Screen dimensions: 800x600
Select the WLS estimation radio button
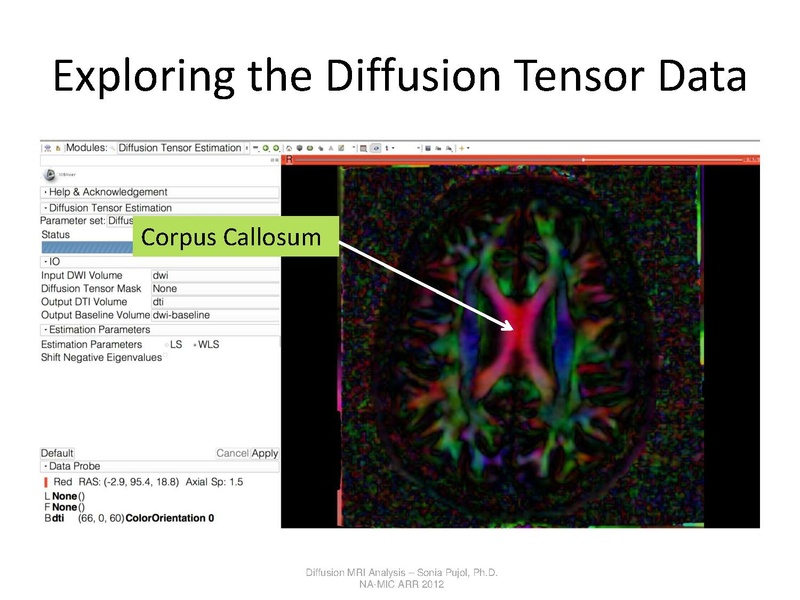click(x=195, y=345)
